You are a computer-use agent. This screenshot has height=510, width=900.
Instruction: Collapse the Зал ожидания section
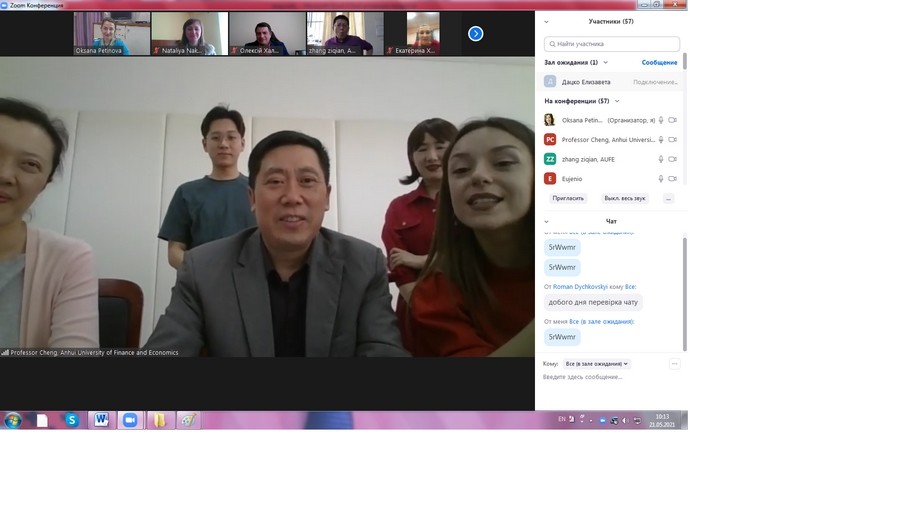(x=606, y=63)
